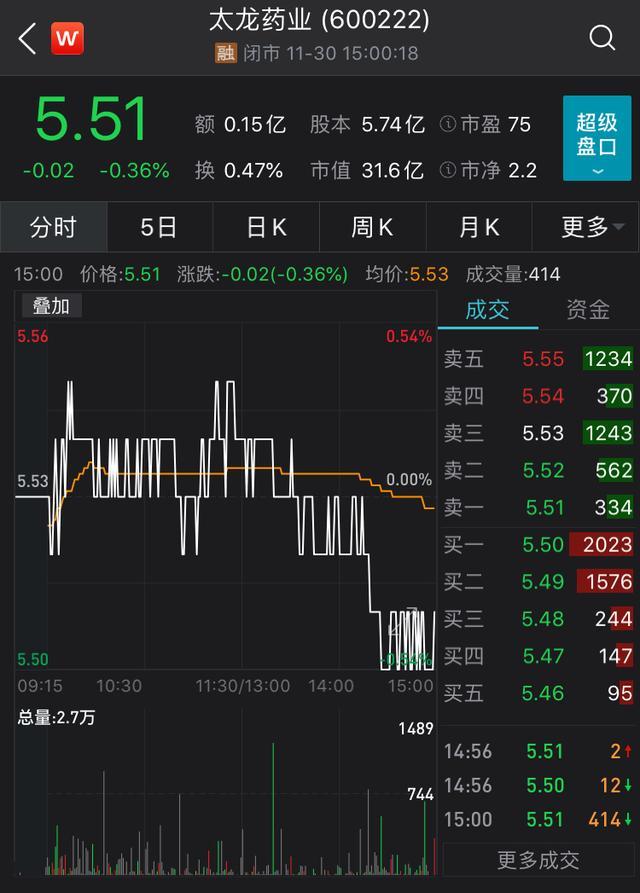Tap the 5.50 lower price axis label
The height and width of the screenshot is (893, 640).
point(32,659)
